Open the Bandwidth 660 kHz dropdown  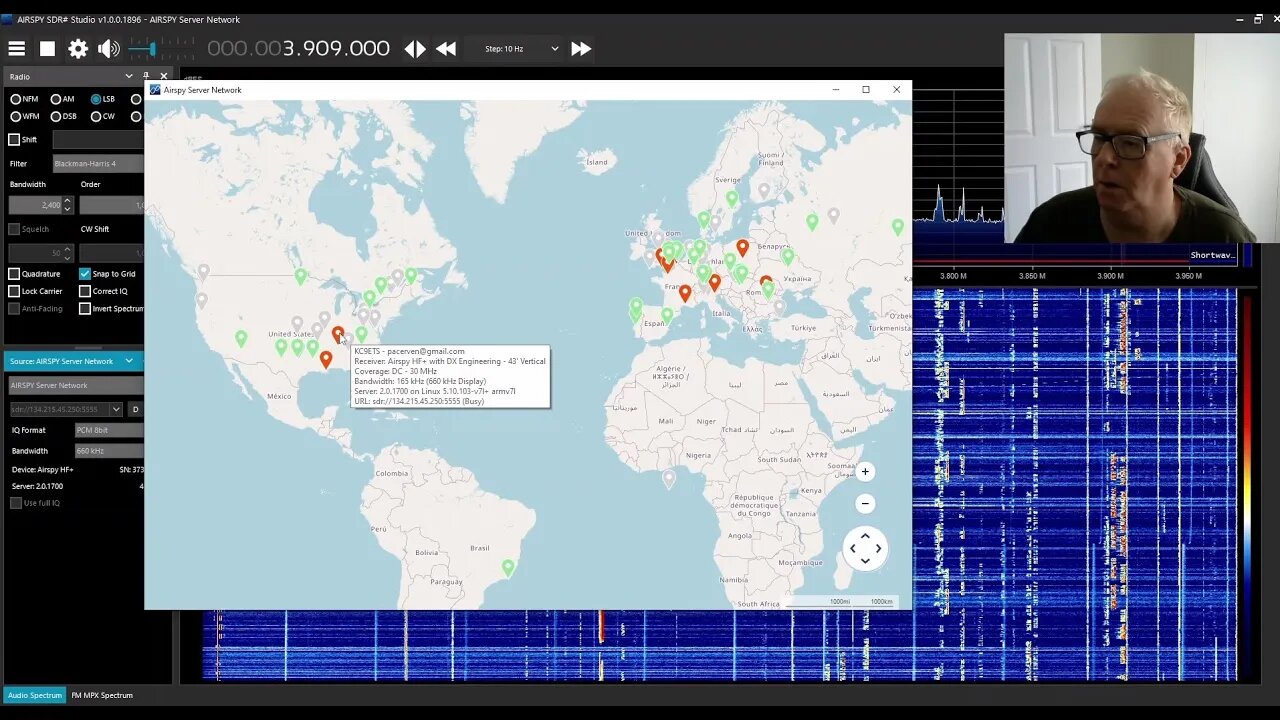(x=109, y=451)
